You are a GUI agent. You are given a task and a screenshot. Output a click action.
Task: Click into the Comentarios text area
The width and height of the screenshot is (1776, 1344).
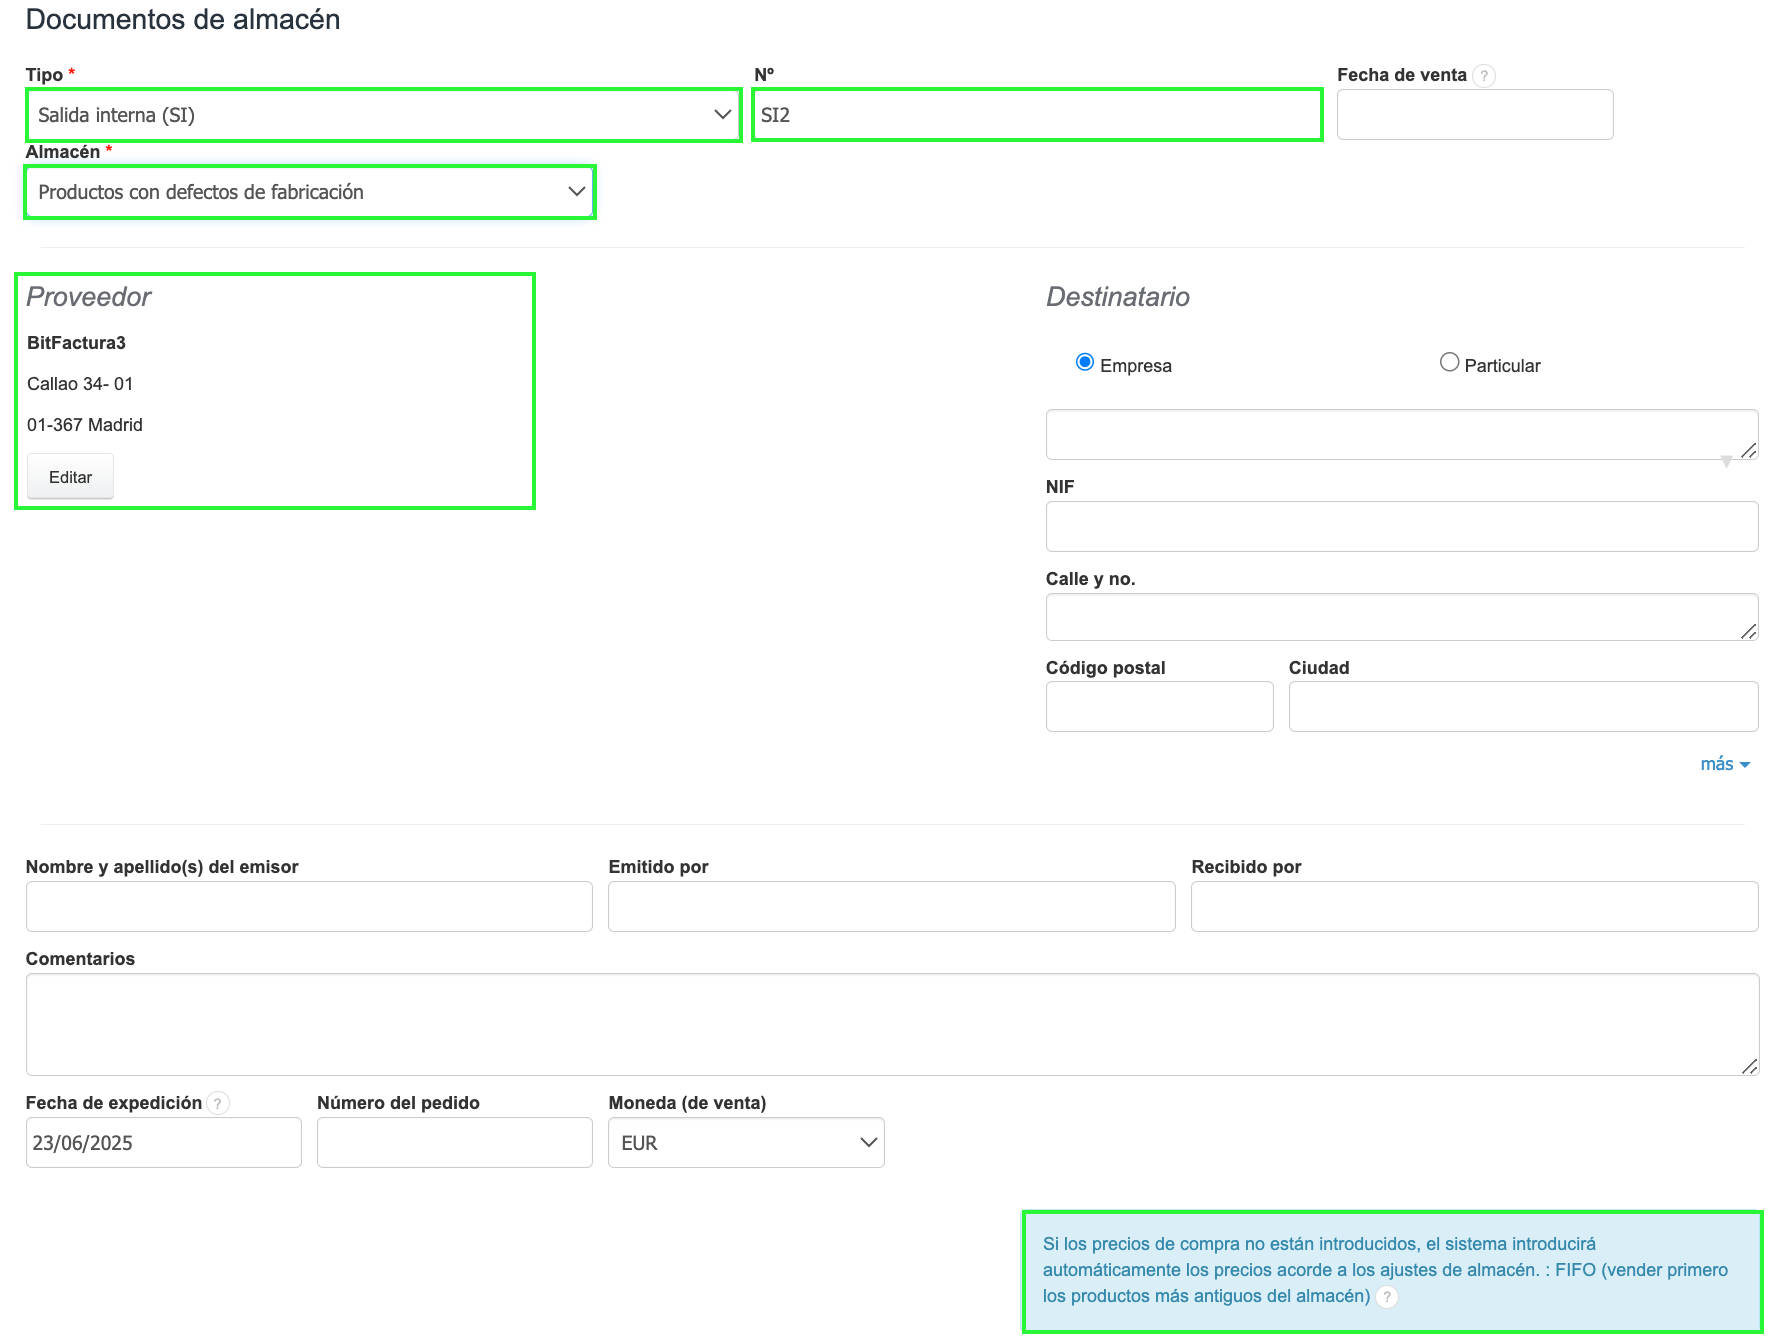pos(891,1025)
